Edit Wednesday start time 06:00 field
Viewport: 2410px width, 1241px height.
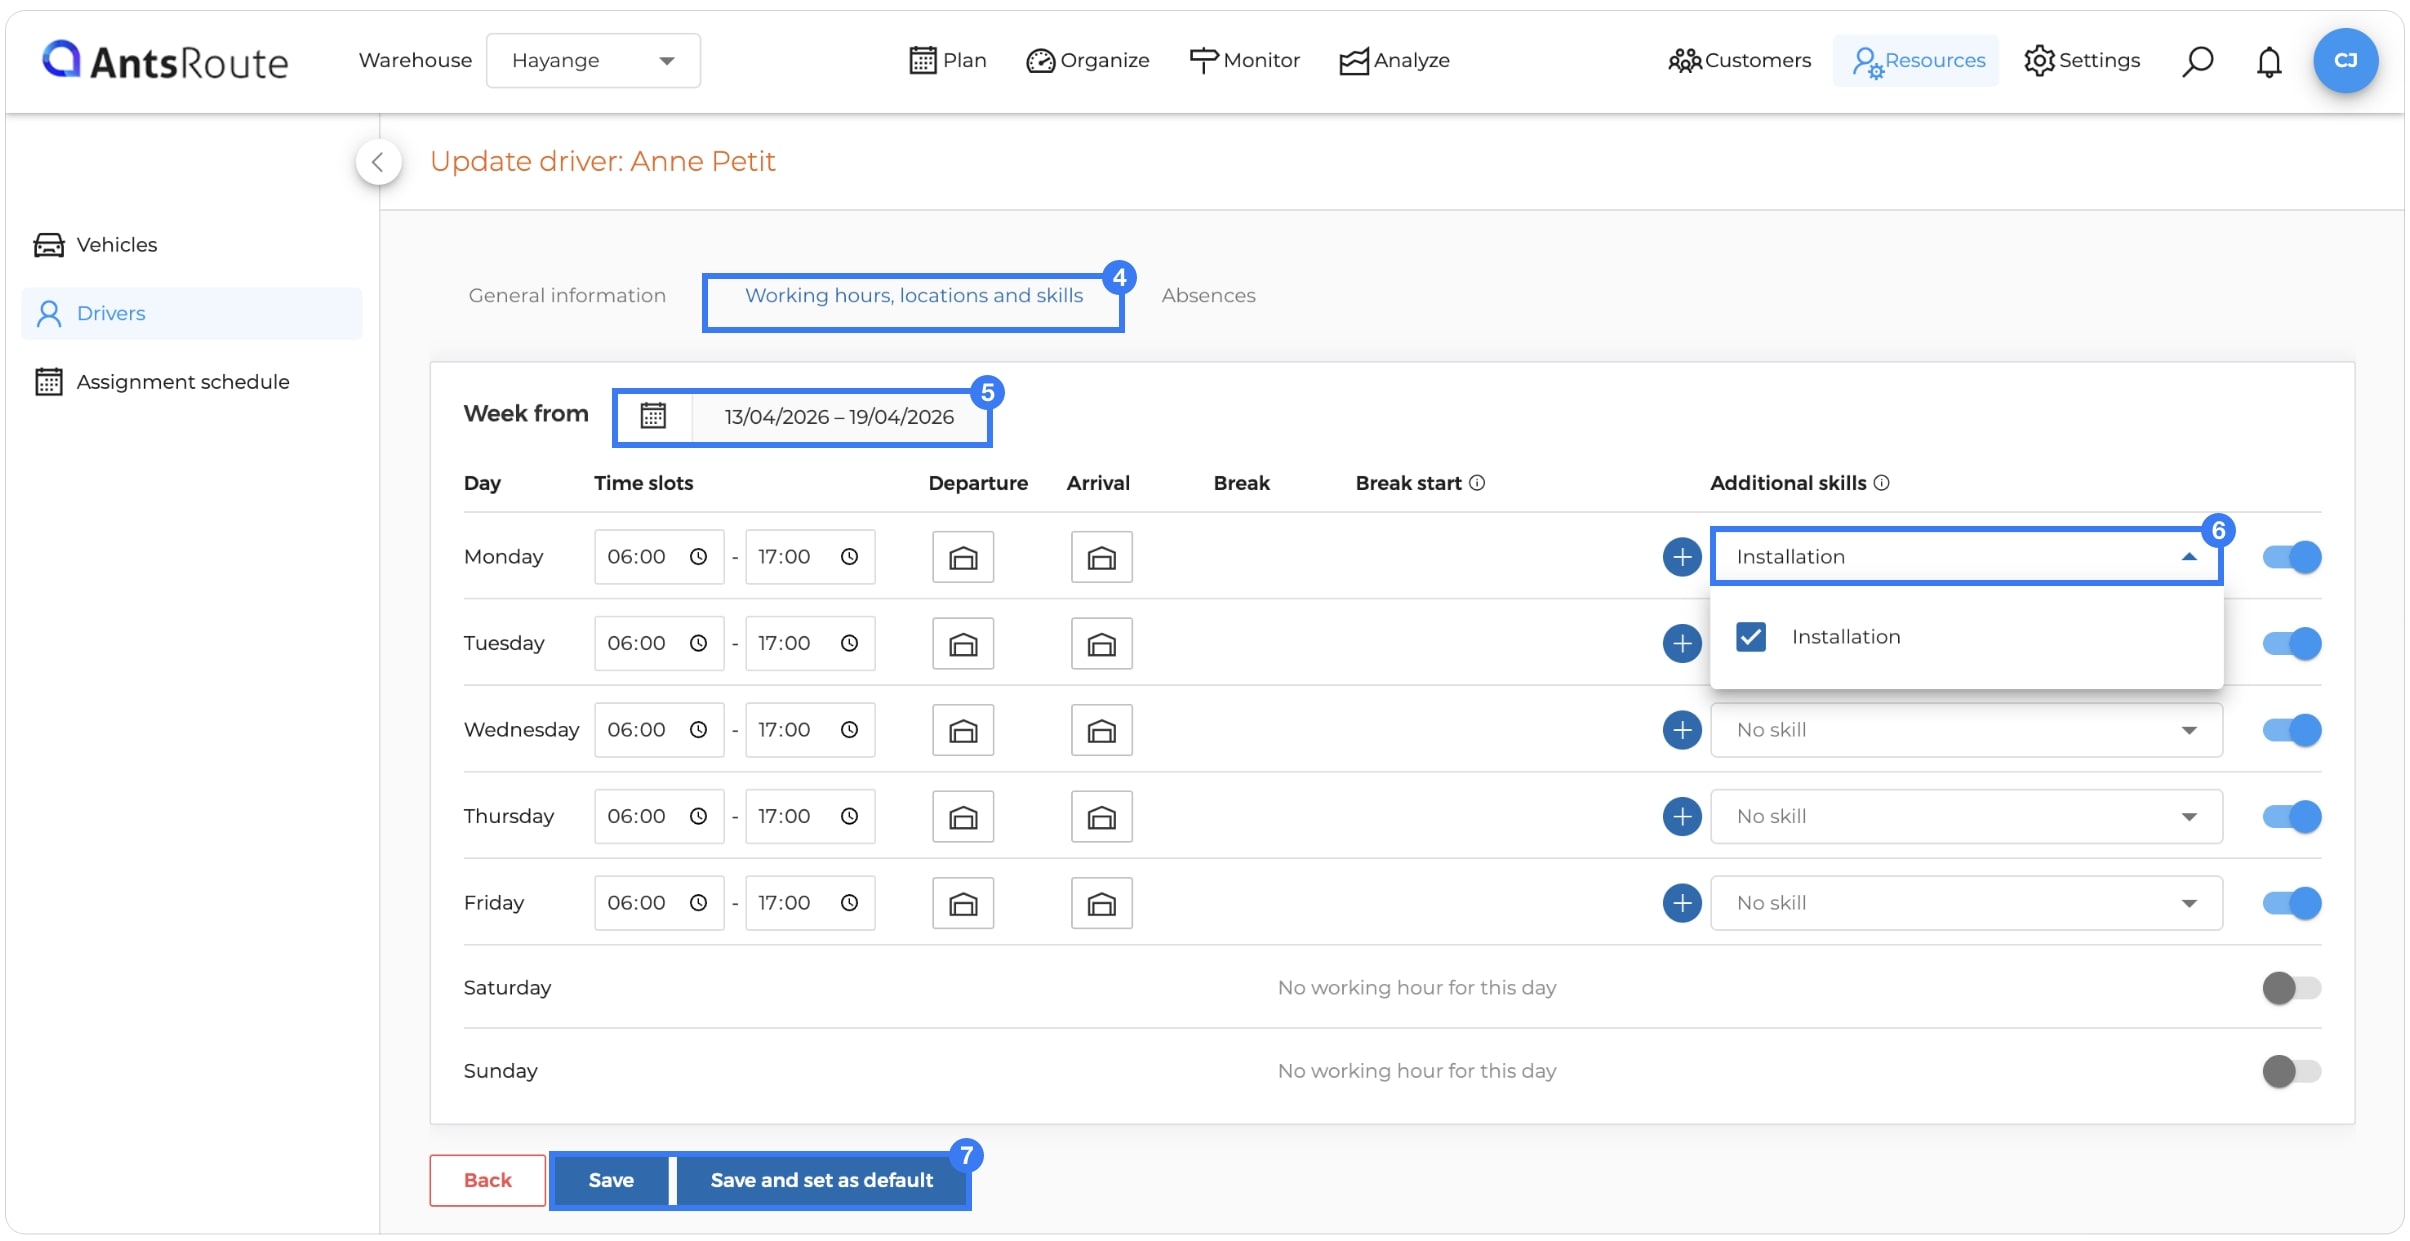click(x=659, y=730)
